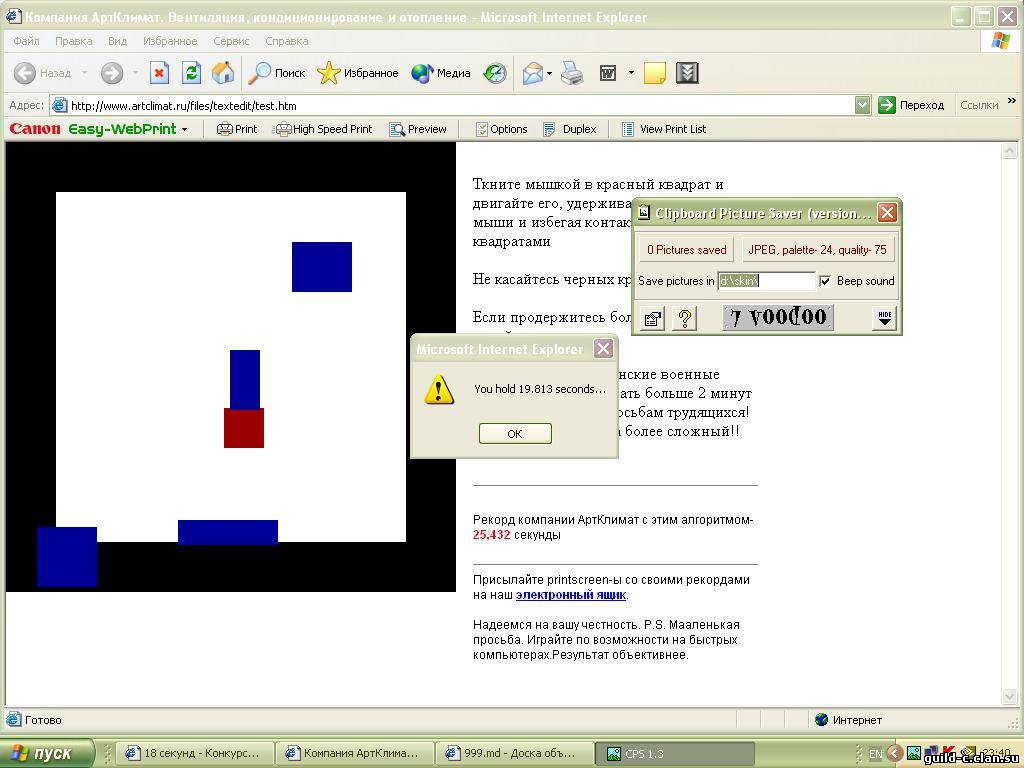Click the page scrollbar up arrow
The width and height of the screenshot is (1024, 768).
(x=1010, y=150)
